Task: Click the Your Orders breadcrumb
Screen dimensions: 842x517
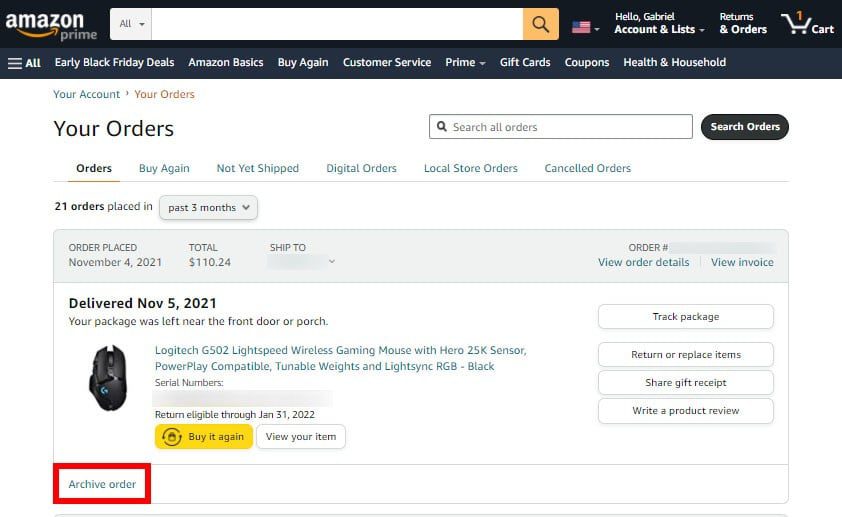Action: [164, 94]
